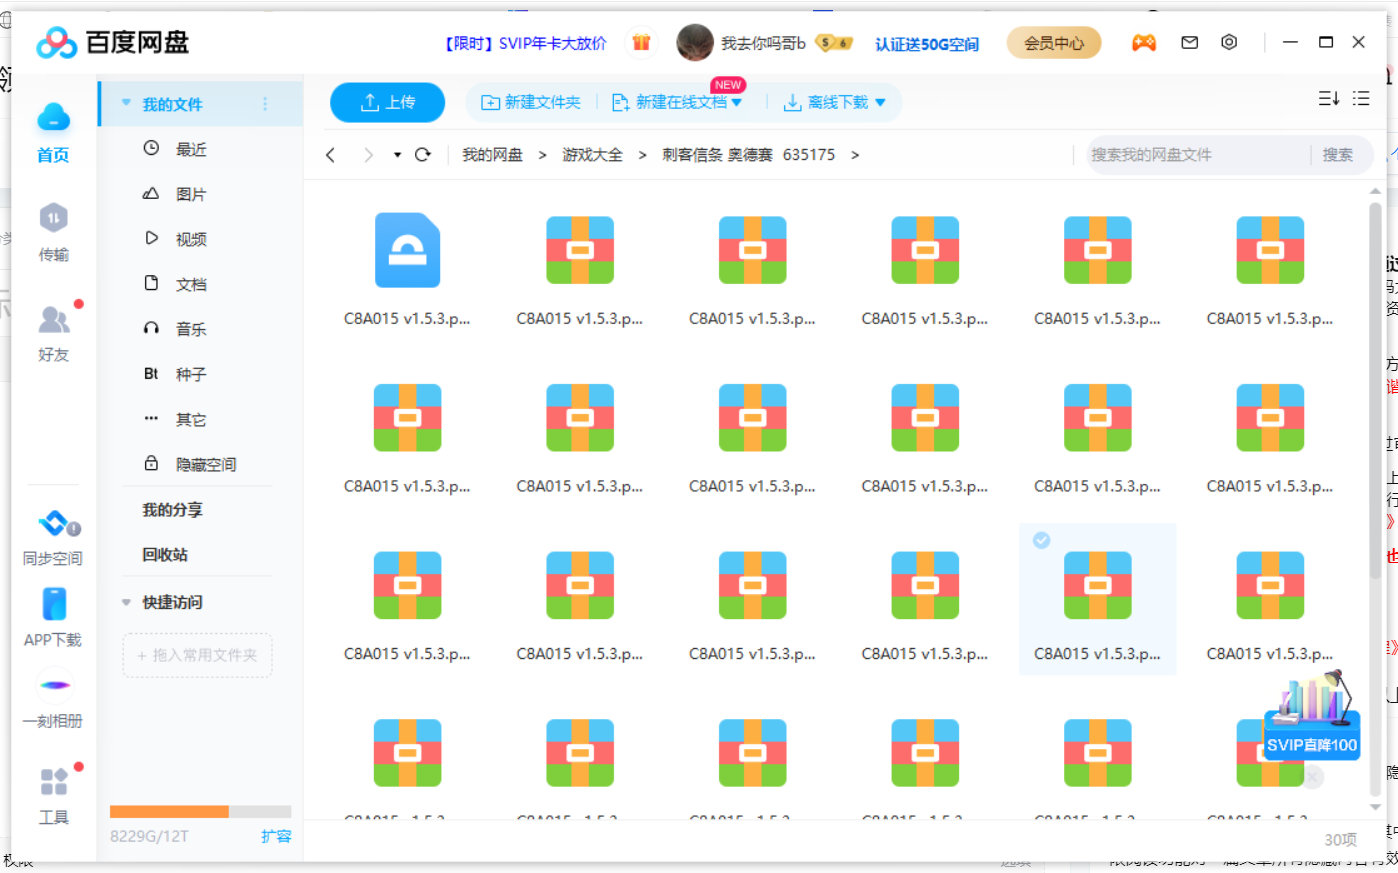Change sort order with the sort icon
The image size is (1398, 873).
pos(1328,98)
